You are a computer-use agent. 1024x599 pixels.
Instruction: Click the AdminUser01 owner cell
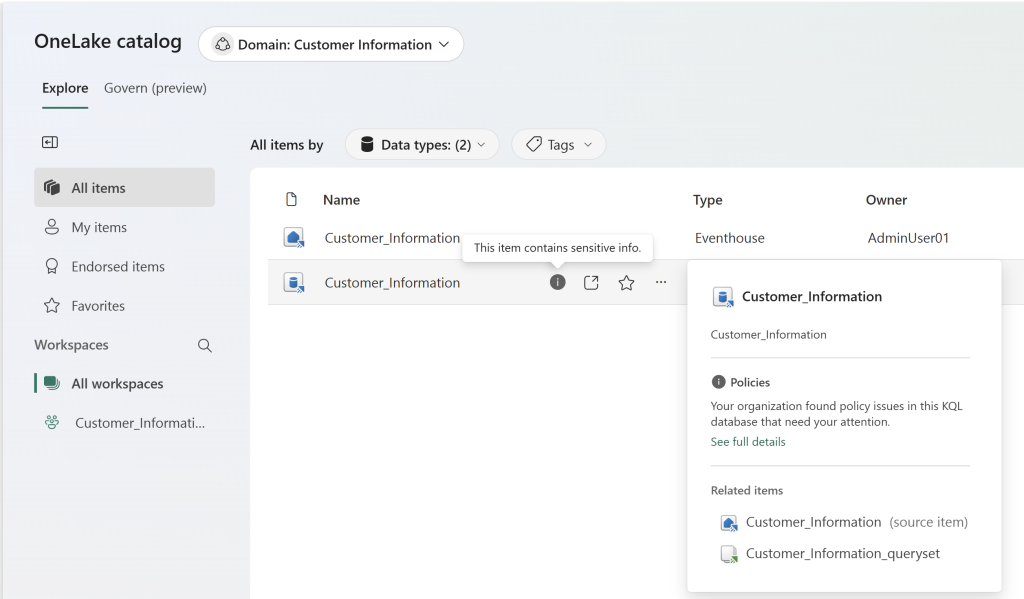coord(908,238)
